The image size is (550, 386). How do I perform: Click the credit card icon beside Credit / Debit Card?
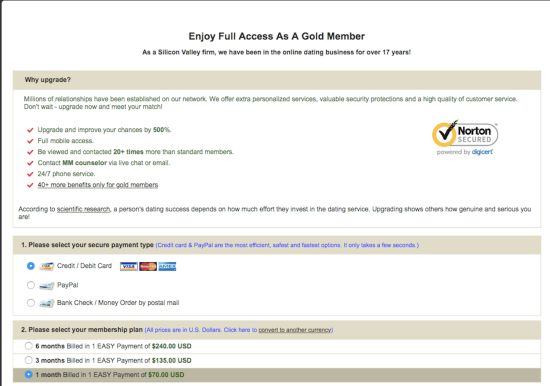[x=46, y=266]
